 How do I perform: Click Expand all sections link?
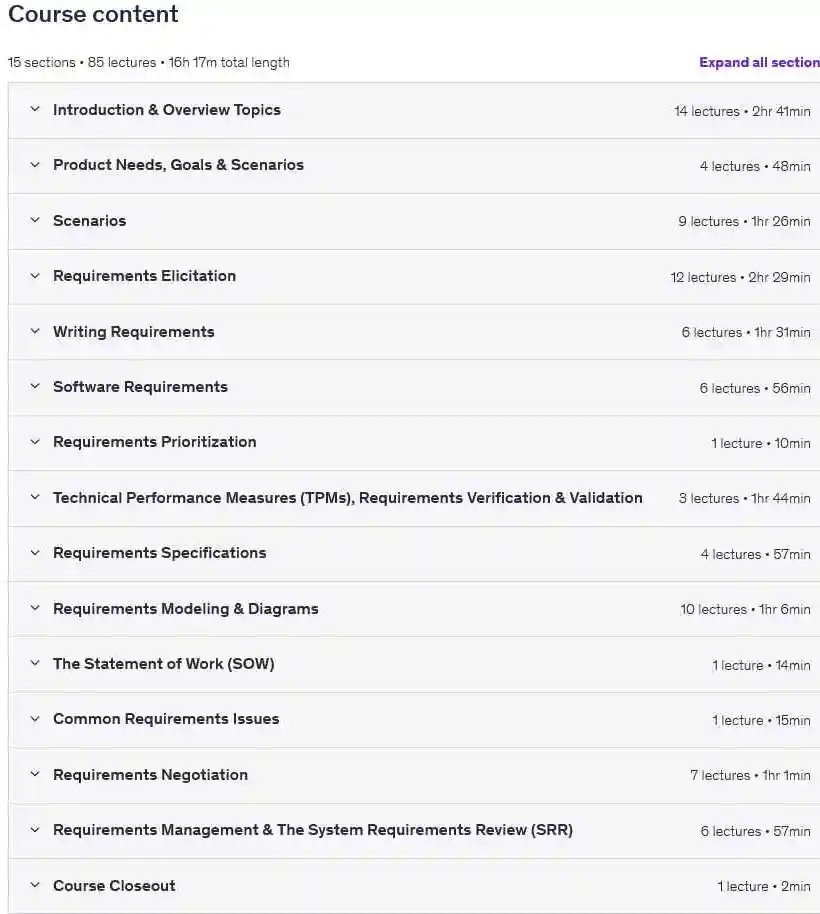(x=759, y=62)
